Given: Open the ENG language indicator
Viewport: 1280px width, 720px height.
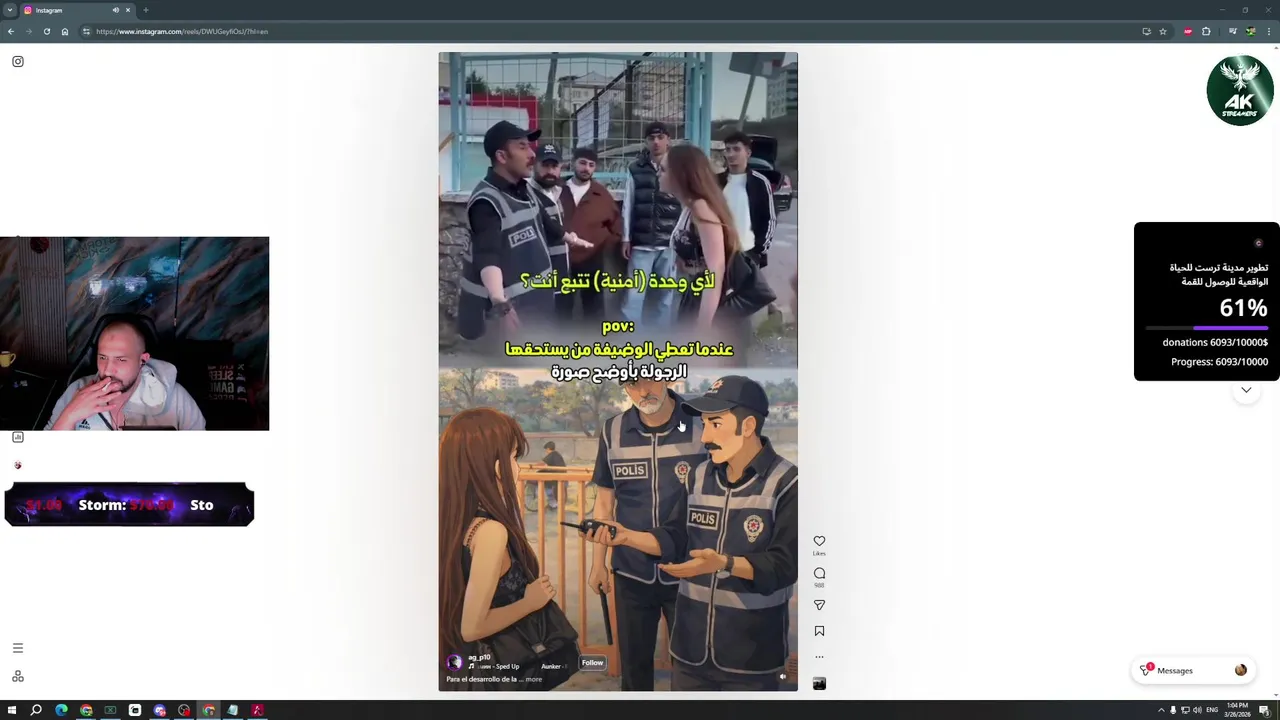Looking at the screenshot, I should pyautogui.click(x=1212, y=710).
